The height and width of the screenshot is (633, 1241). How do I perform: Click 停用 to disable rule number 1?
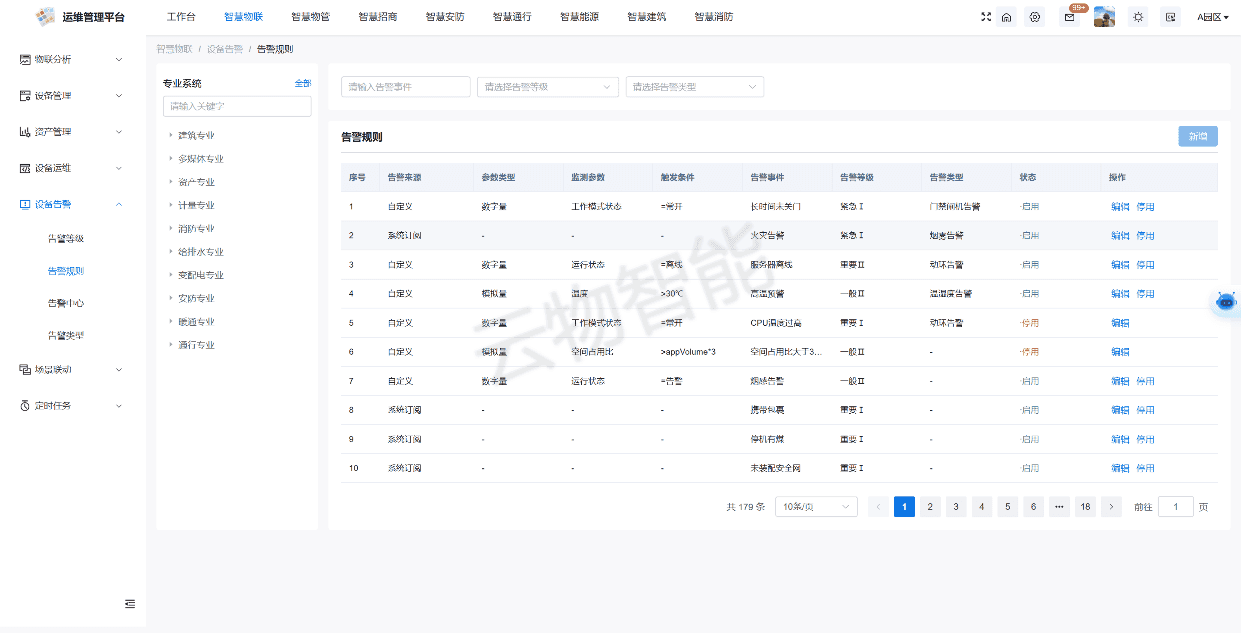click(1145, 207)
